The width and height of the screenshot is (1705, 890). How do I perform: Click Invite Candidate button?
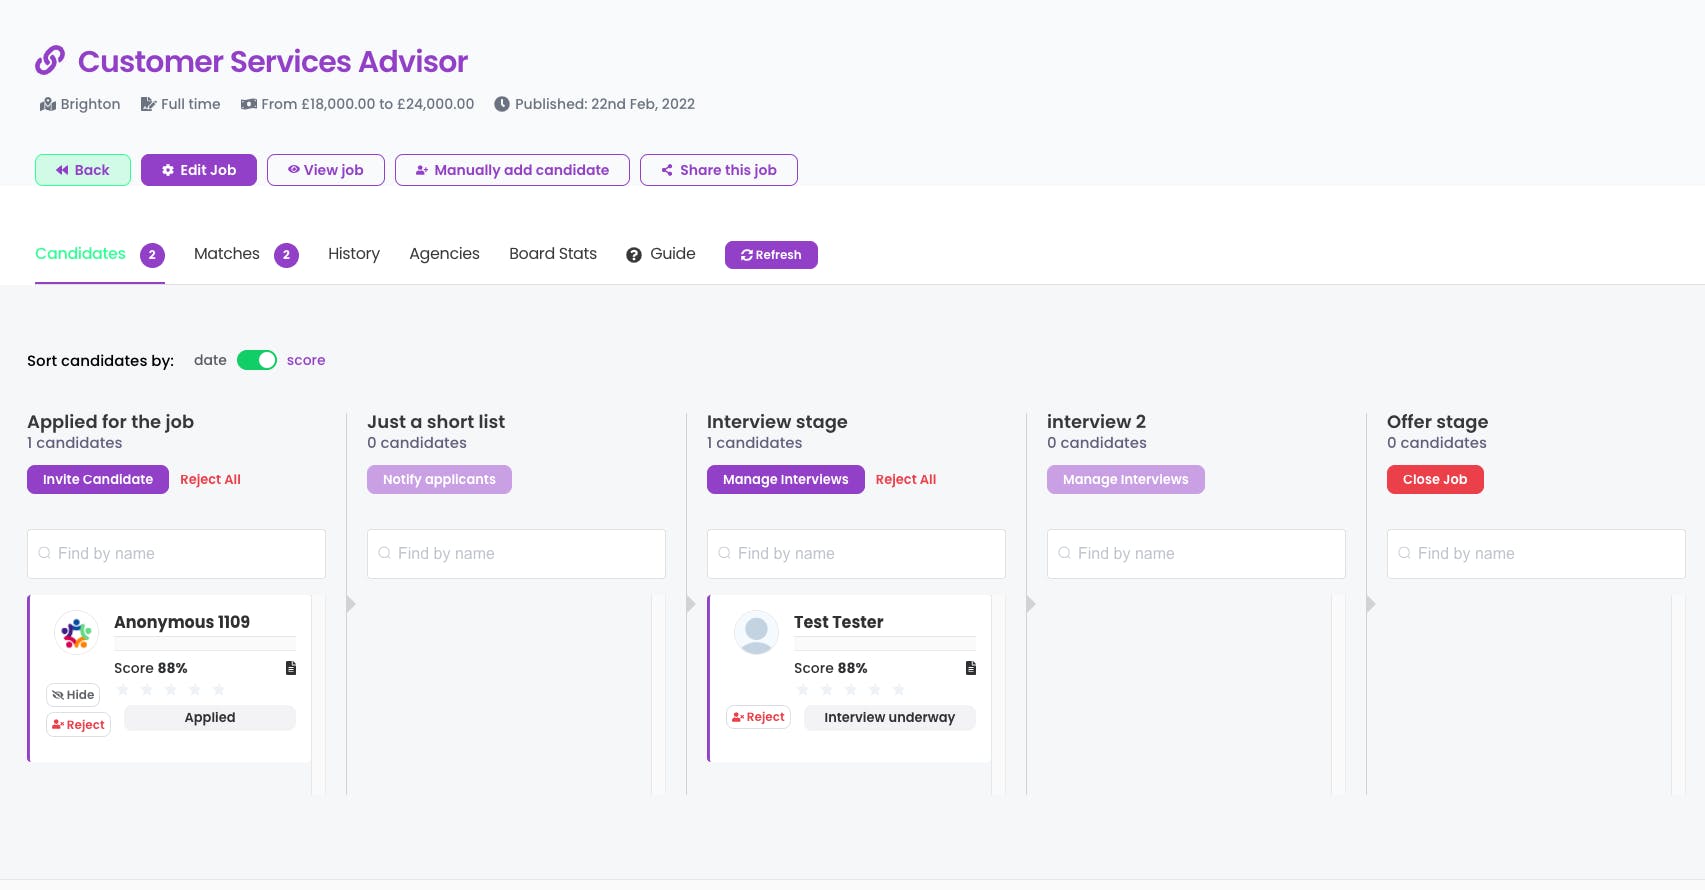(98, 480)
